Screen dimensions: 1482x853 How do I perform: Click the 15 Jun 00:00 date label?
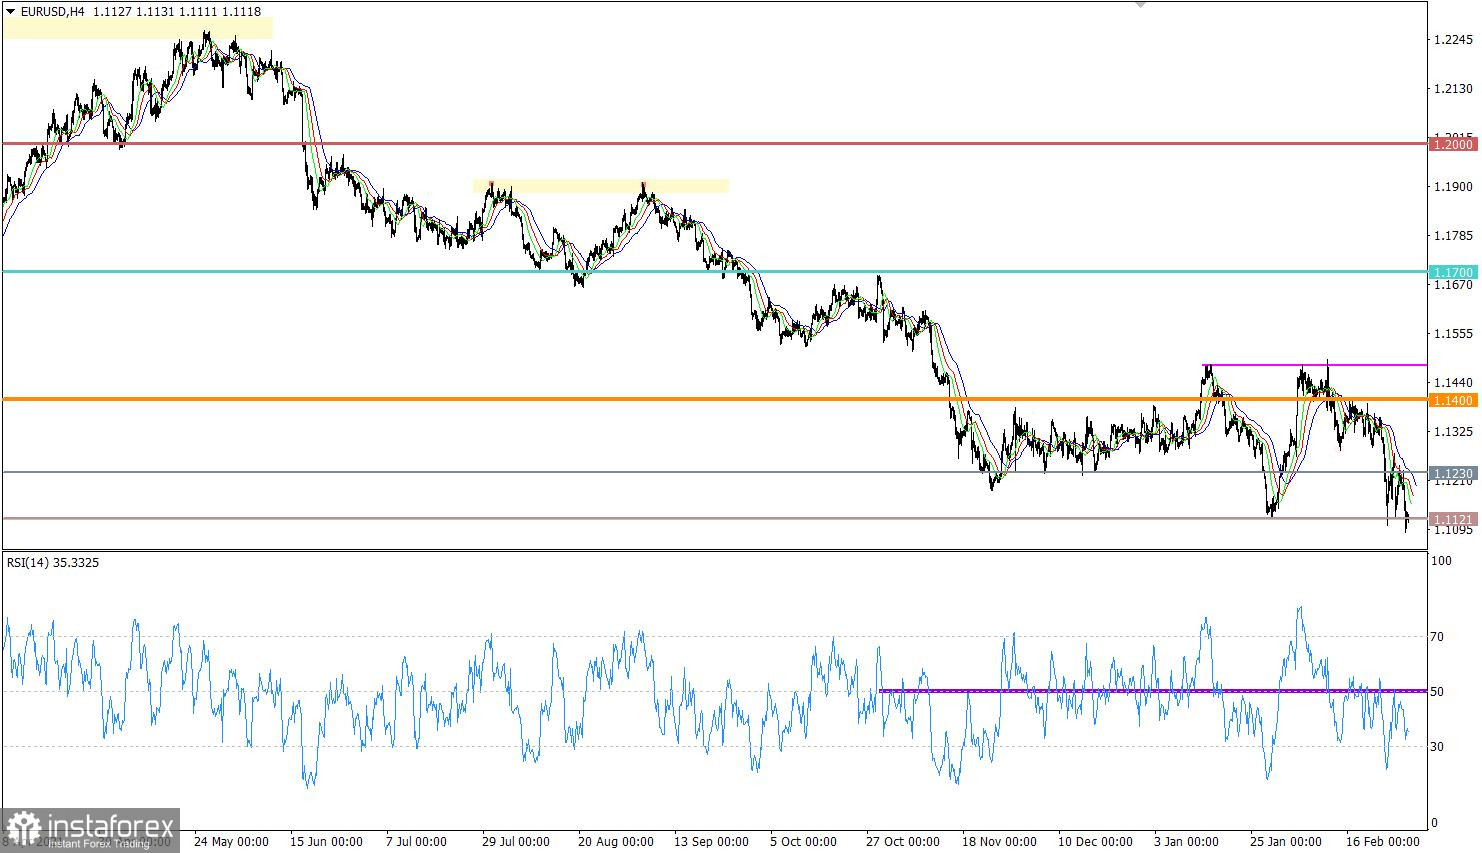click(326, 841)
